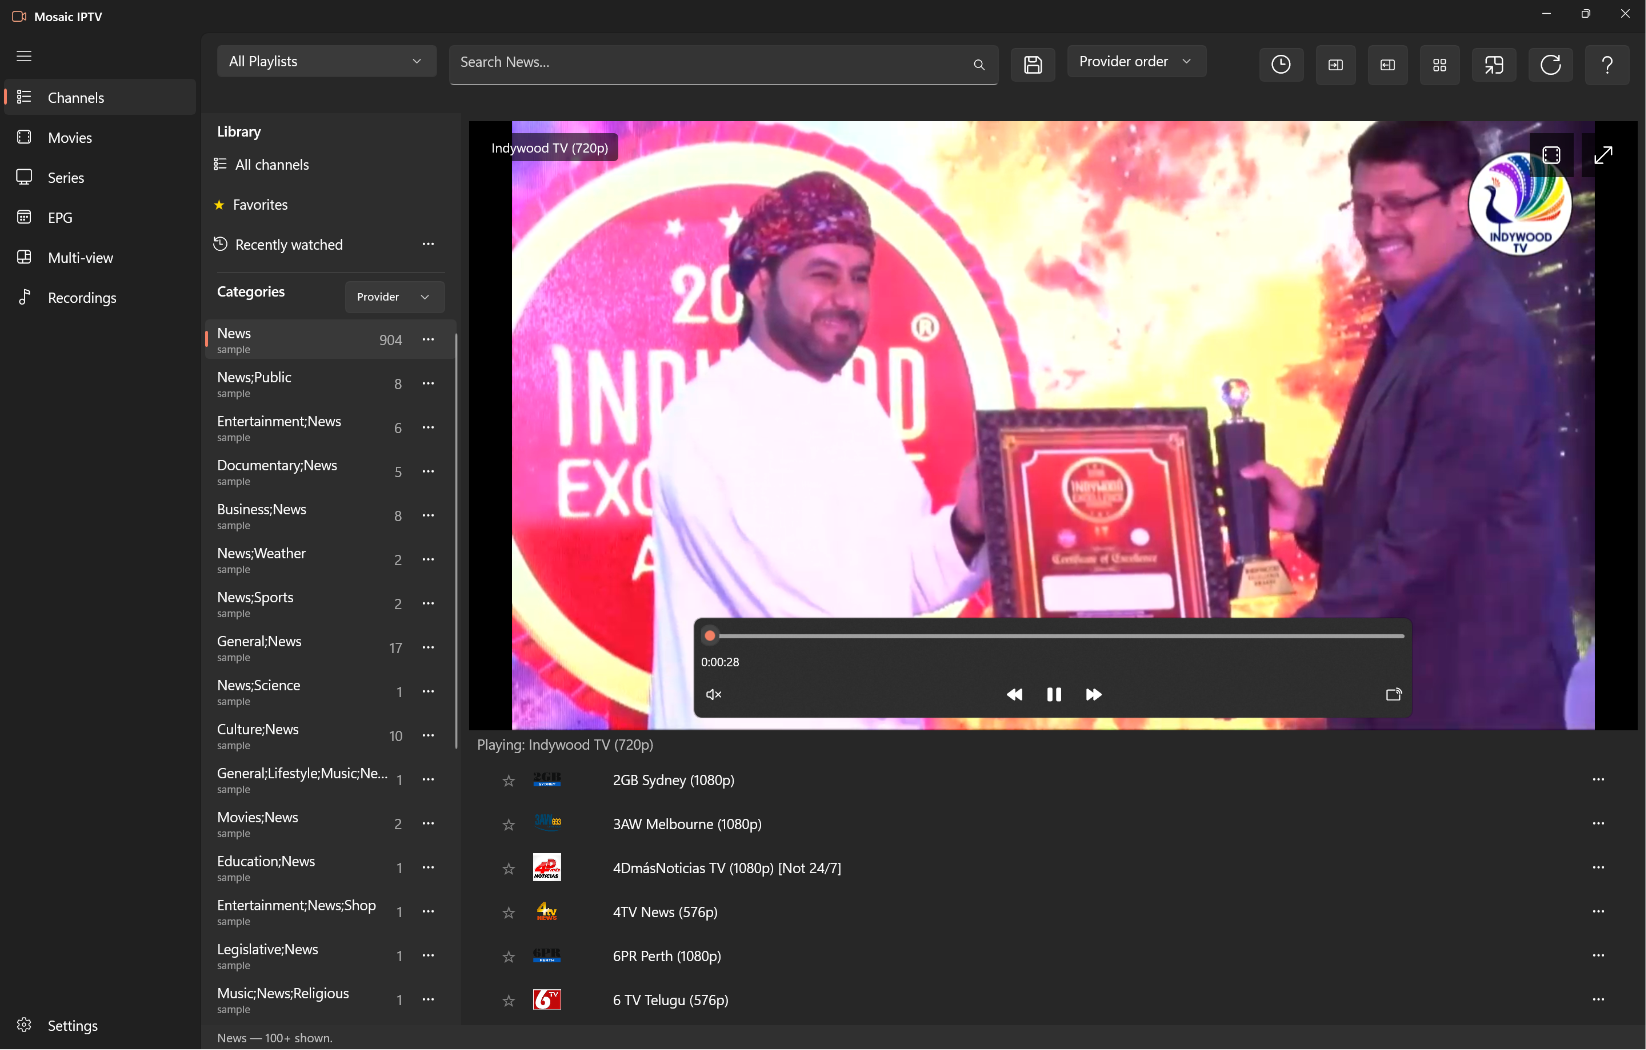Image resolution: width=1646 pixels, height=1050 pixels.
Task: Click the panel left-arrow layout icon
Action: point(1388,65)
